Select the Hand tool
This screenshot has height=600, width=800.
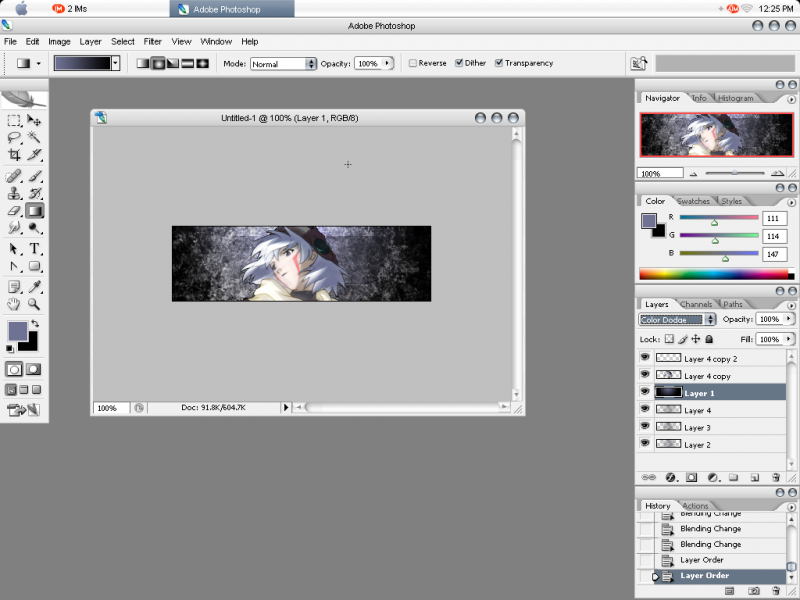[14, 305]
